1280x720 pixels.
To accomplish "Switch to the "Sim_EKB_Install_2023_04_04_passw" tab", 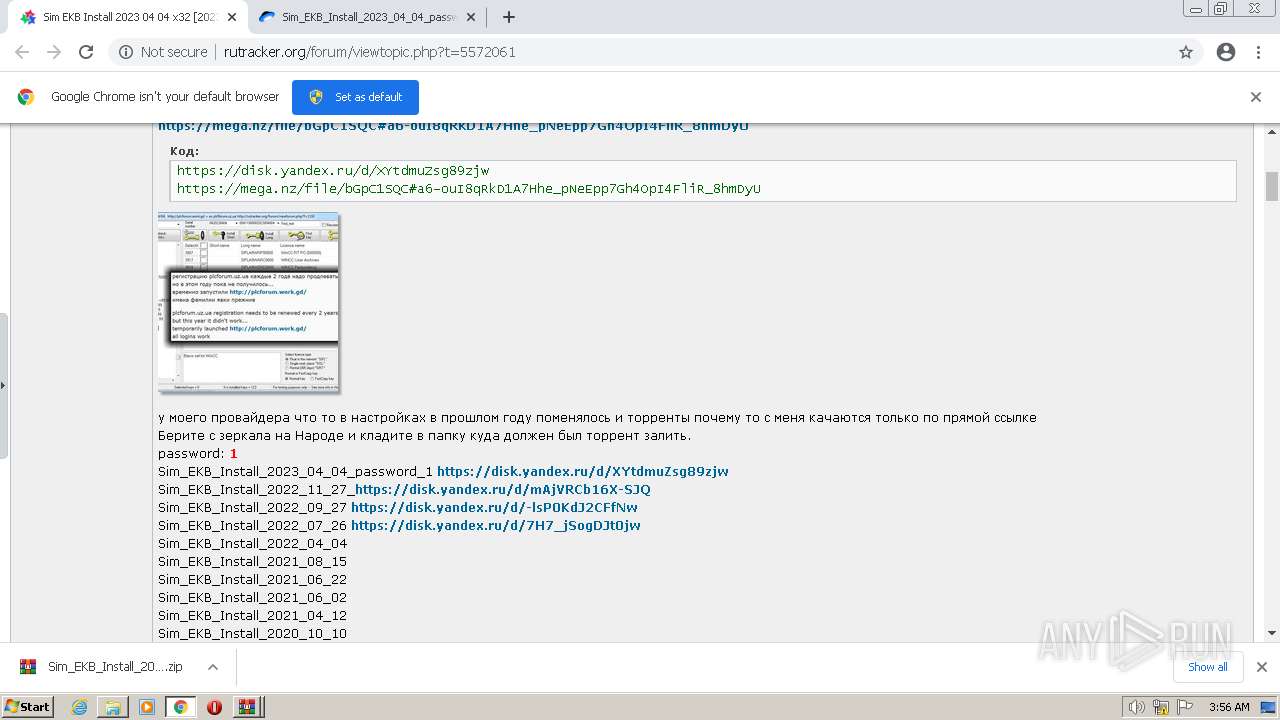I will tap(368, 17).
